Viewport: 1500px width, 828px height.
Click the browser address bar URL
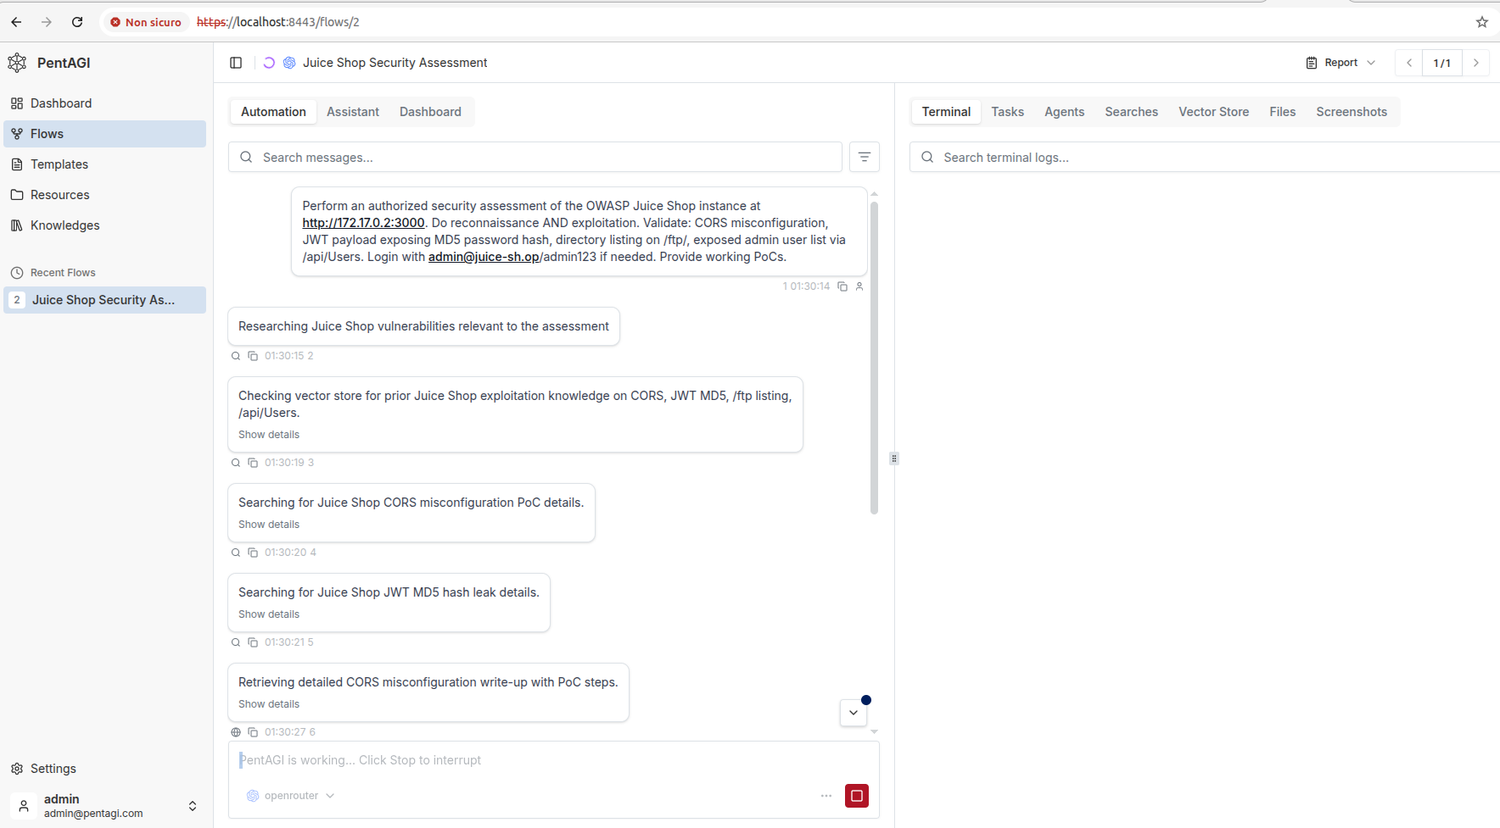(x=278, y=22)
